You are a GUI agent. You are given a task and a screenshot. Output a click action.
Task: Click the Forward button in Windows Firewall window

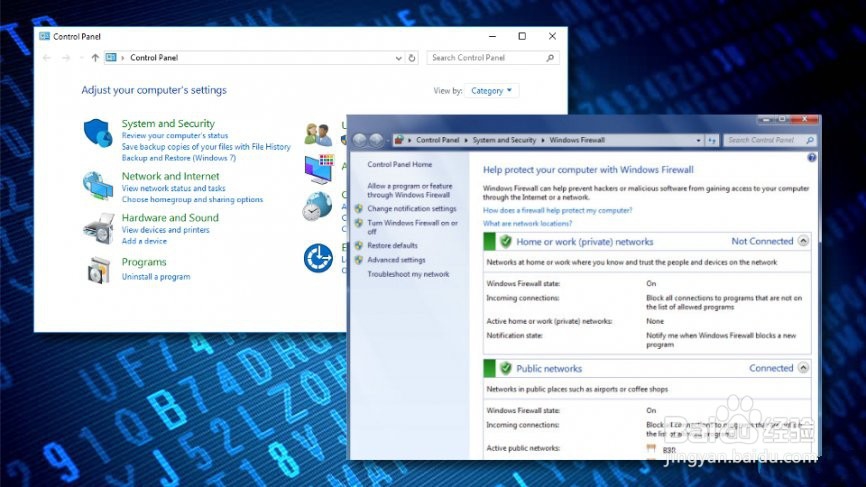[376, 140]
